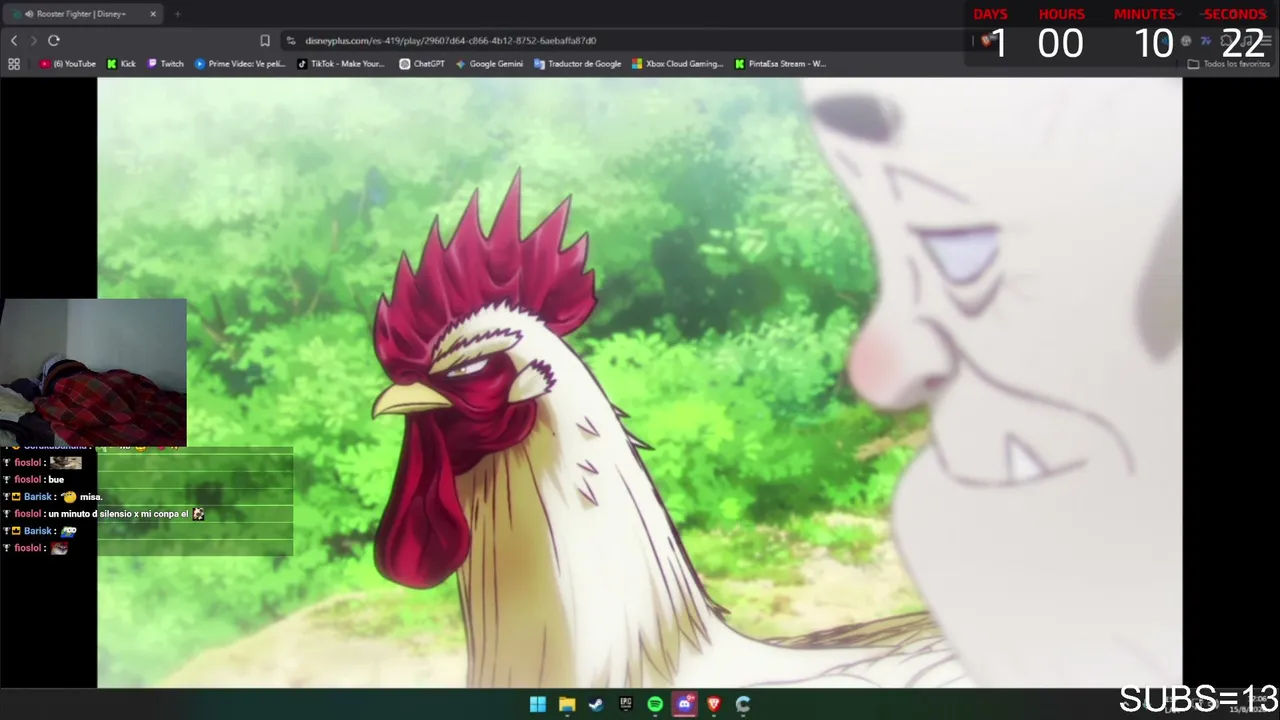This screenshot has width=1280, height=720.
Task: Open Brave browser from the taskbar
Action: pyautogui.click(x=713, y=704)
